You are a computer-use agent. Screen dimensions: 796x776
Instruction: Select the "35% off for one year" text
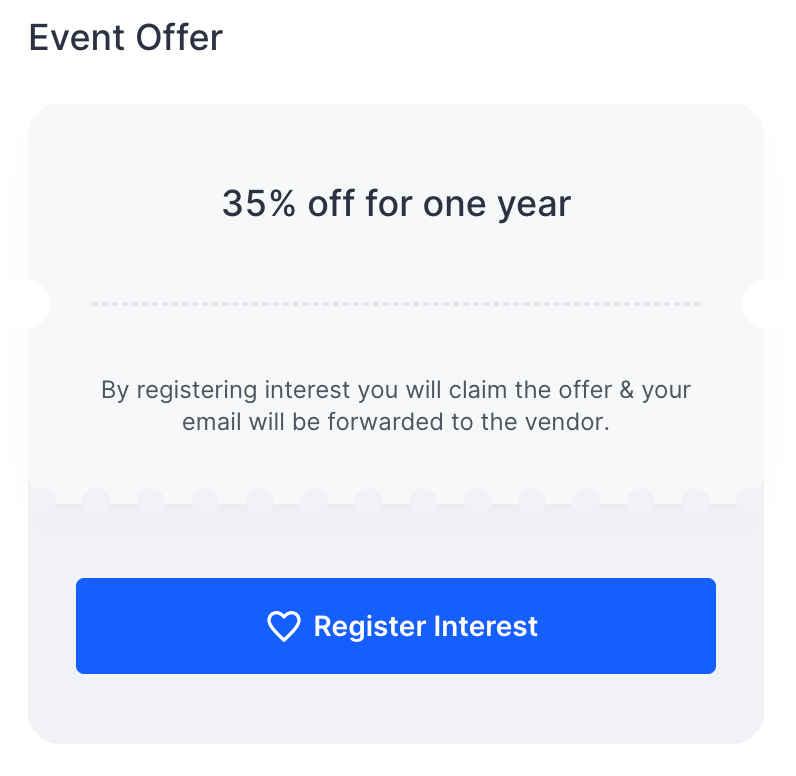396,204
